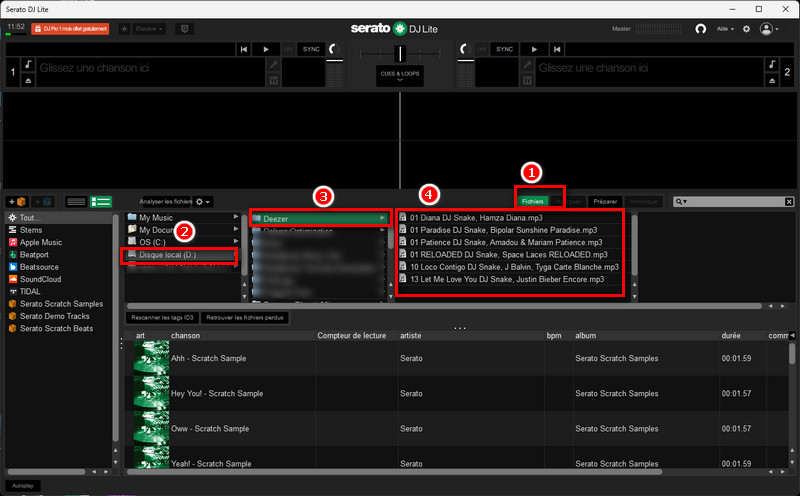The height and width of the screenshot is (496, 800).
Task: Select Disque local (D:) drive
Action: (x=182, y=255)
